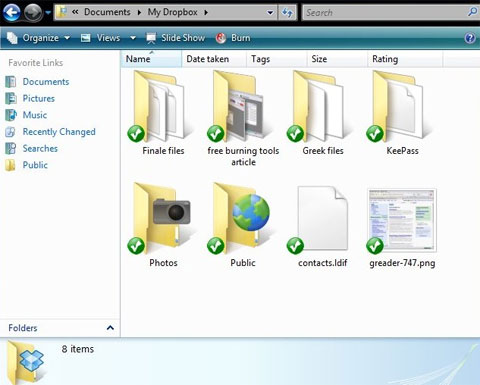Click the green sync checkmark on contacts.ldif
The height and width of the screenshot is (385, 480).
pyautogui.click(x=295, y=246)
